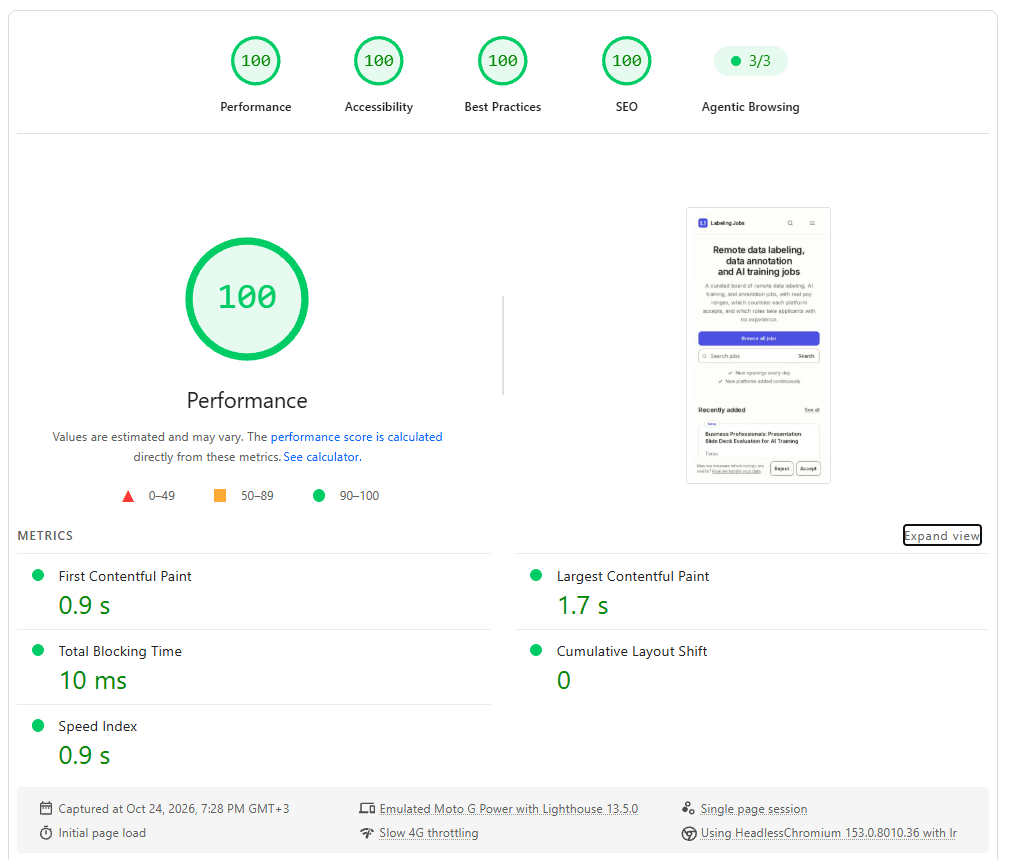Click the Performance label under top gauge
1019x860 pixels.
[x=255, y=107]
